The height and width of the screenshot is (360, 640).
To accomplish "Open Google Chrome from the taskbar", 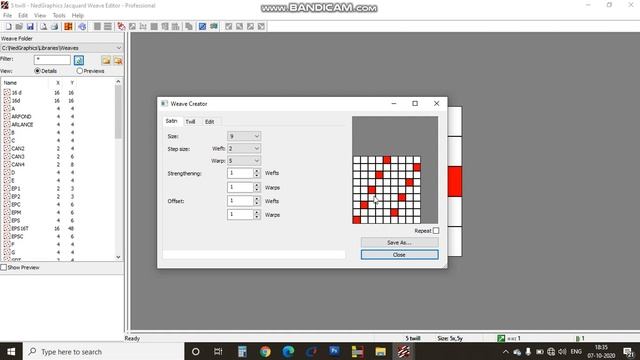I will 265,351.
